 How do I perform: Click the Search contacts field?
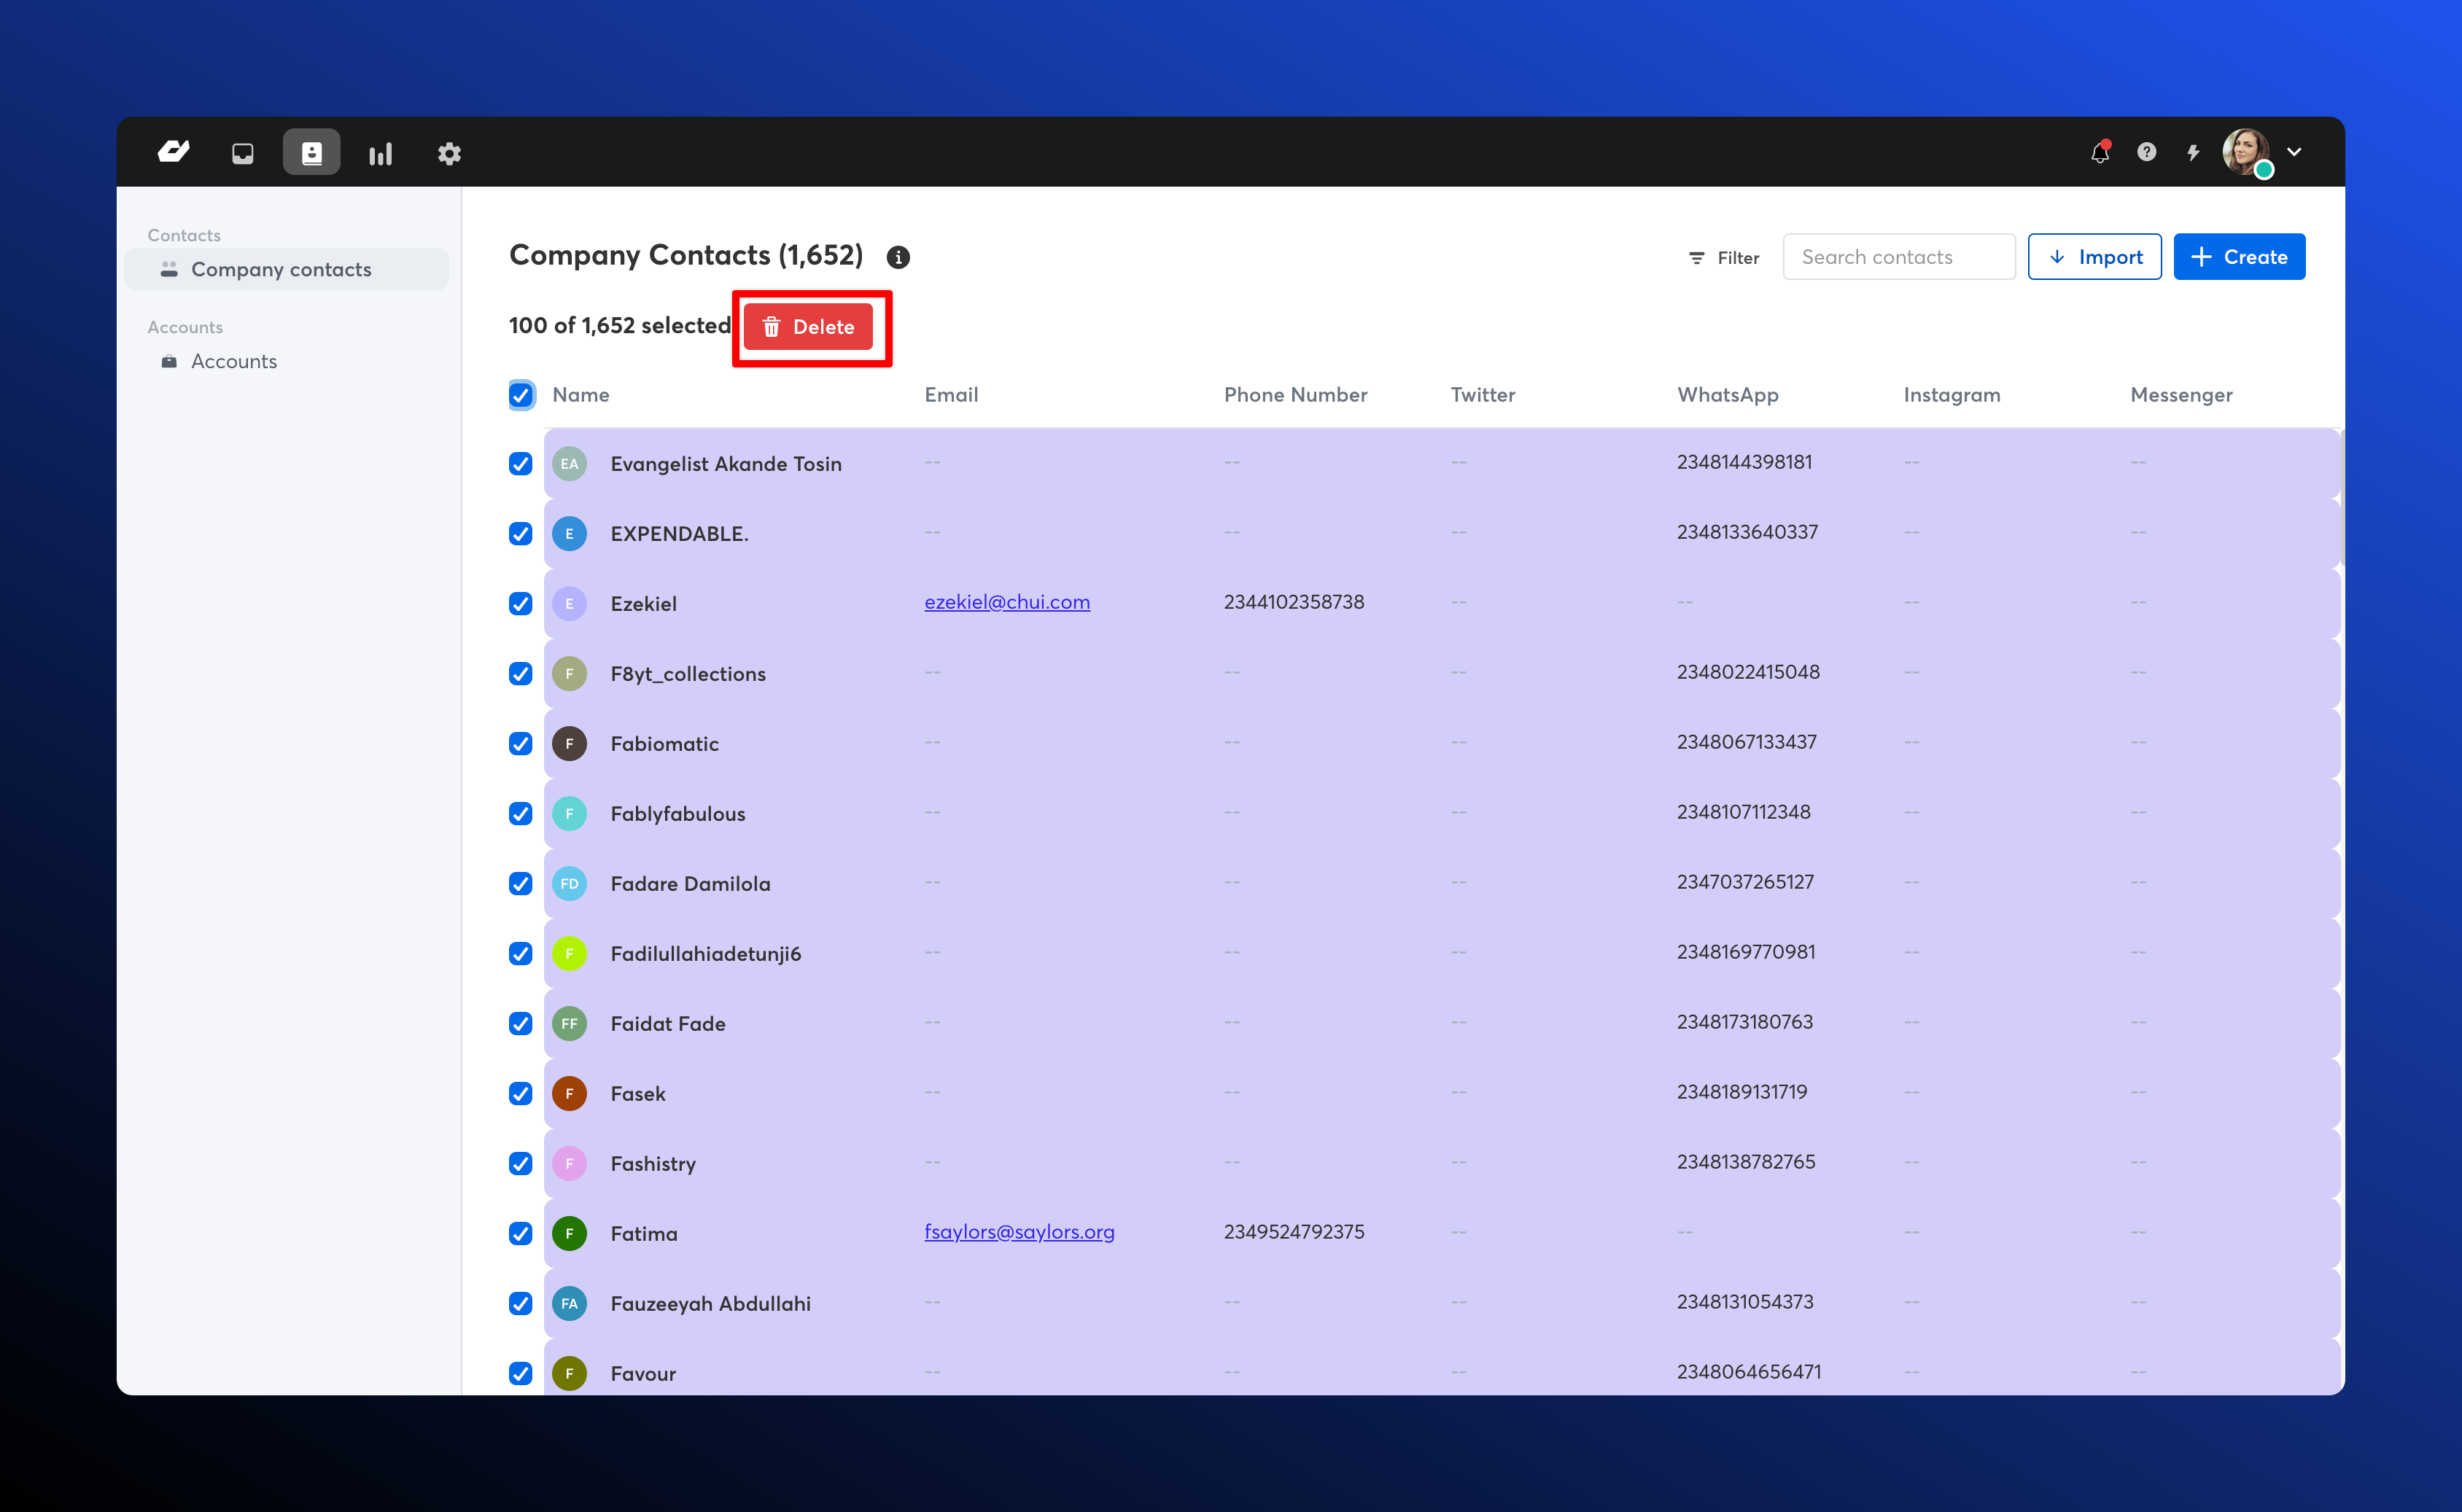(x=1898, y=257)
